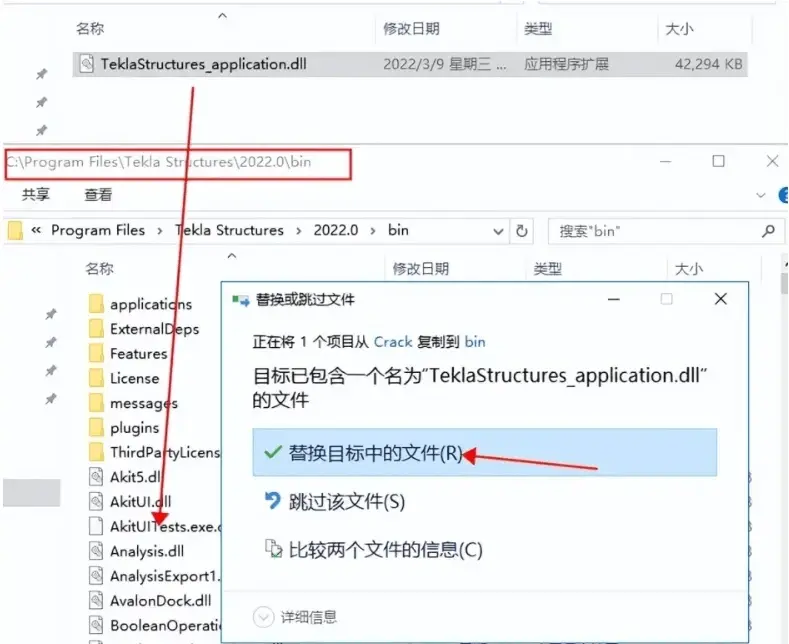Sort top window by 类型 column

point(538,29)
